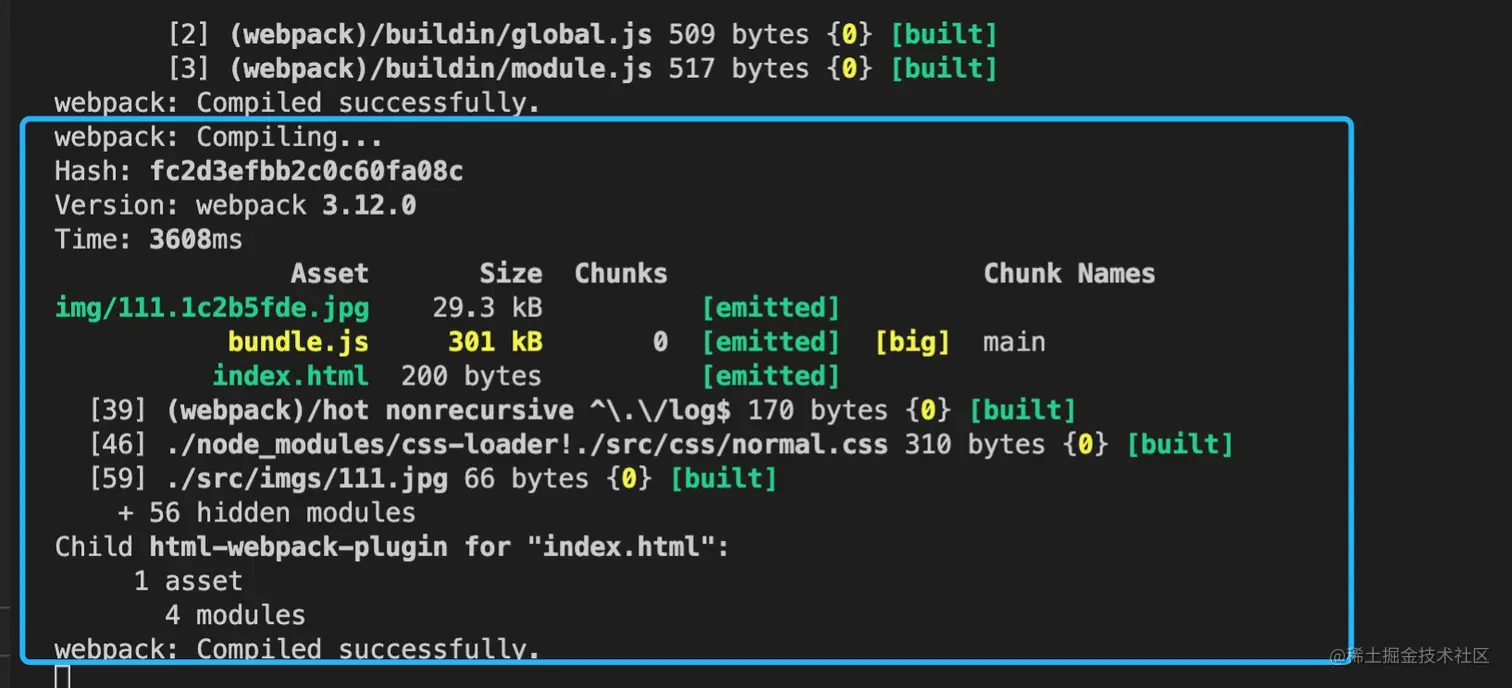Click the 'Child html-webpack-plugin' line
Image resolution: width=1512 pixels, height=688 pixels.
(393, 547)
